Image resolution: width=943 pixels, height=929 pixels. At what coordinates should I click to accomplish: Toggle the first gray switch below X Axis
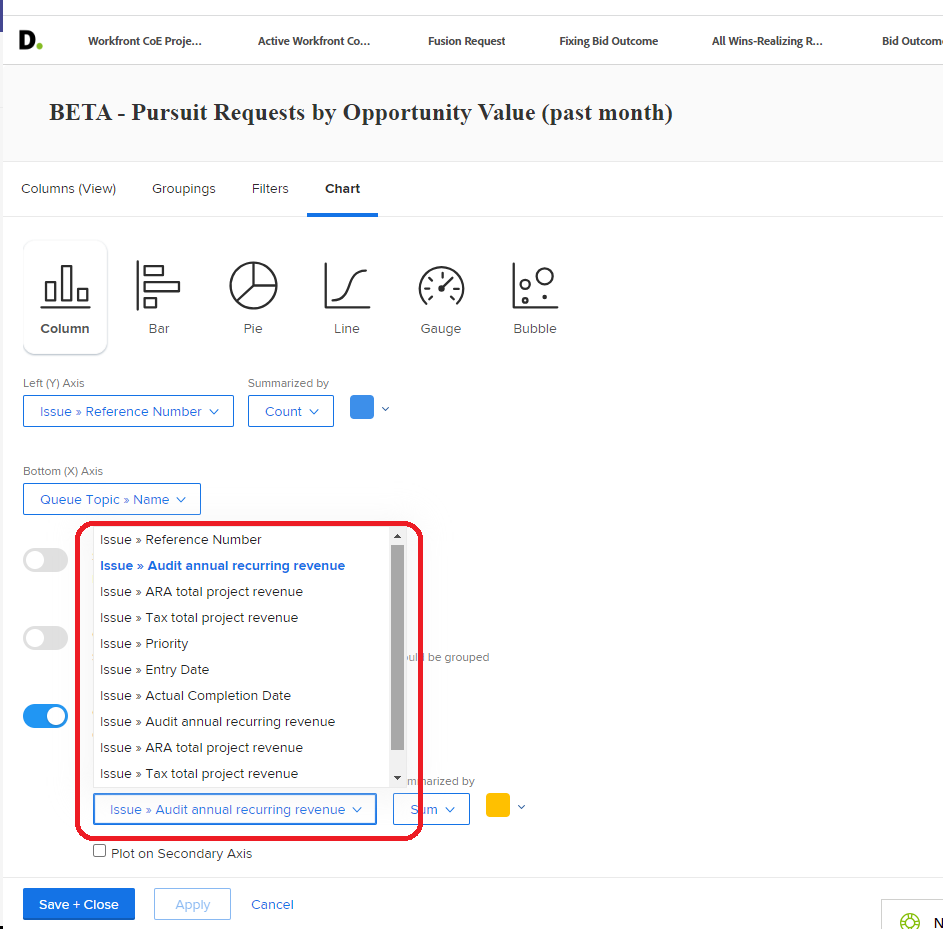tap(46, 560)
